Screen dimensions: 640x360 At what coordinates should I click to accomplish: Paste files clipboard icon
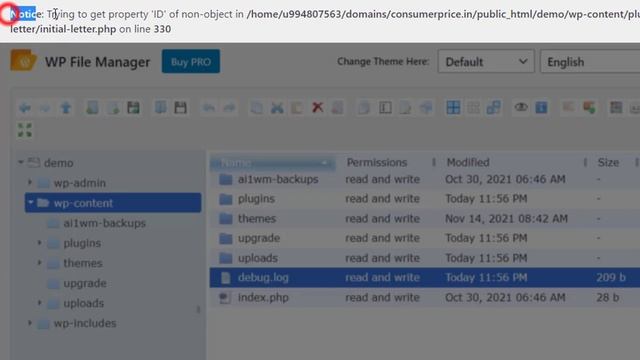tap(297, 108)
